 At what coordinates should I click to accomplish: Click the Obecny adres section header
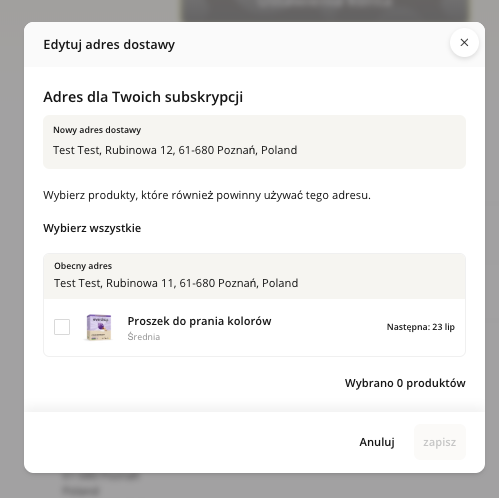click(x=83, y=266)
